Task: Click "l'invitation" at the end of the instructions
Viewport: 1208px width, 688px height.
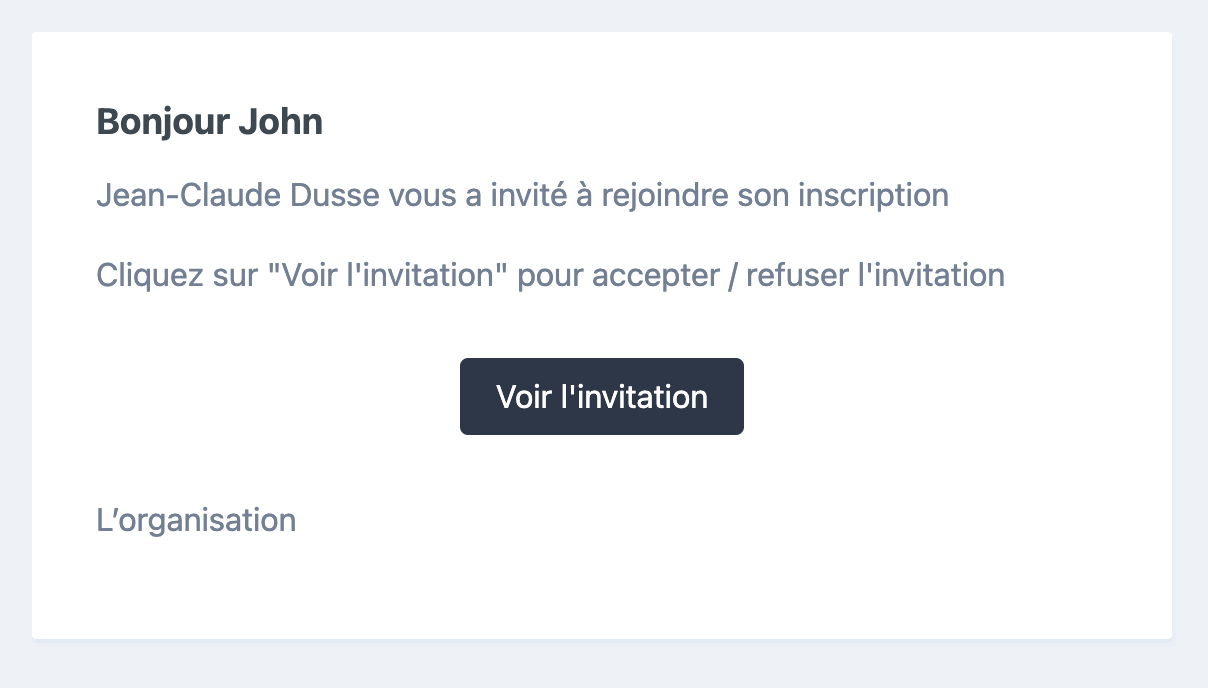Action: (x=932, y=274)
